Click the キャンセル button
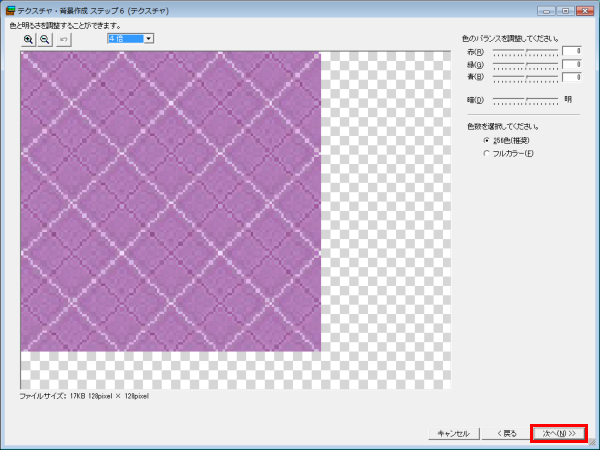This screenshot has height=450, width=600. point(449,433)
